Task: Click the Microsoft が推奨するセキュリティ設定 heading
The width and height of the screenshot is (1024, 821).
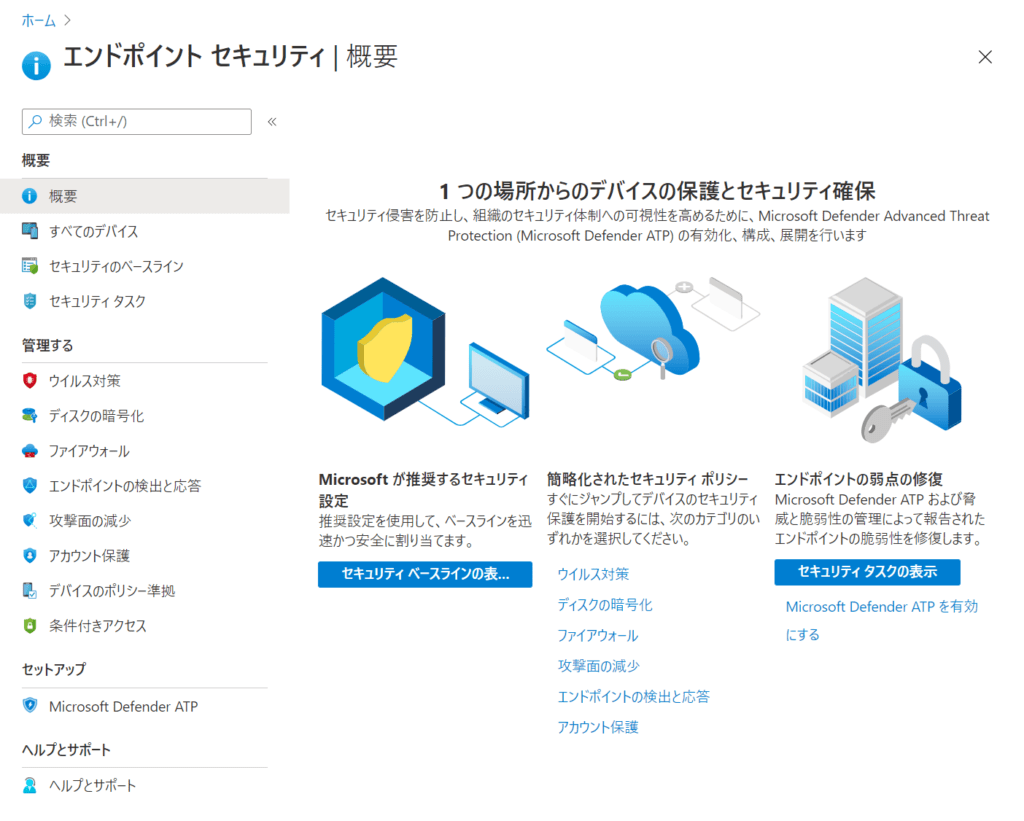Action: pyautogui.click(x=424, y=490)
